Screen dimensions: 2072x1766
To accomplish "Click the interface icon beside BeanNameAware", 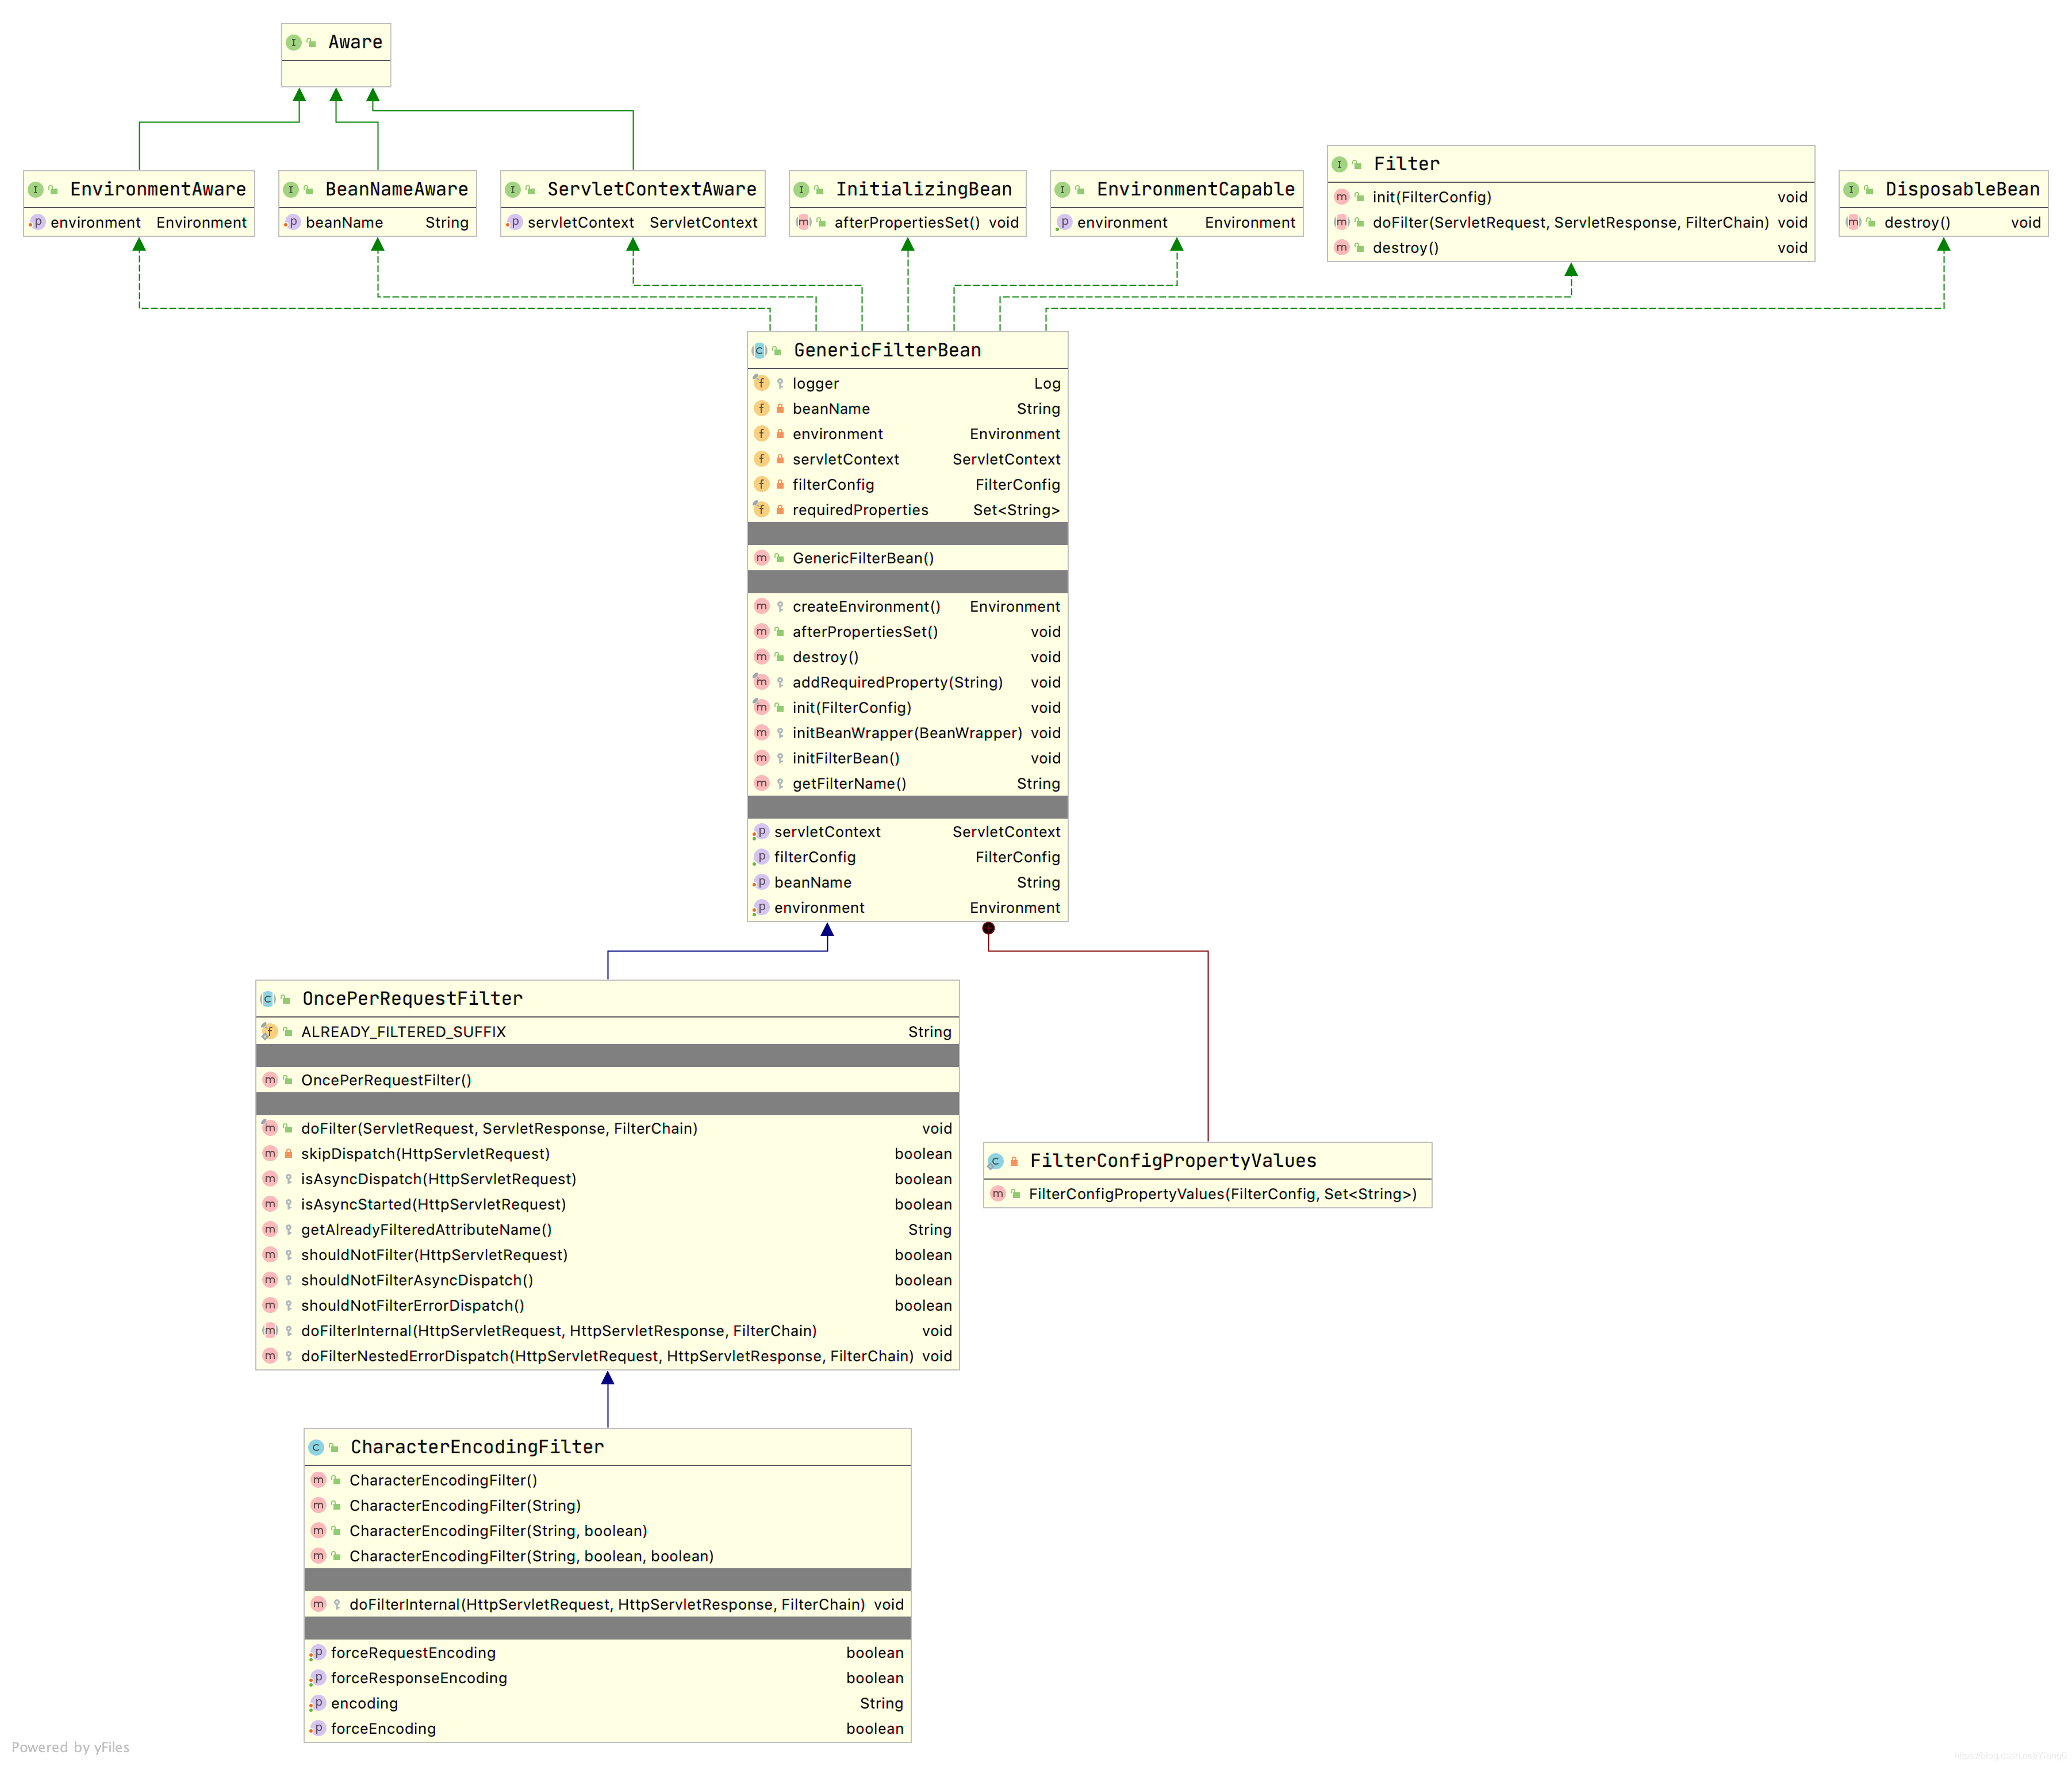I will point(291,190).
